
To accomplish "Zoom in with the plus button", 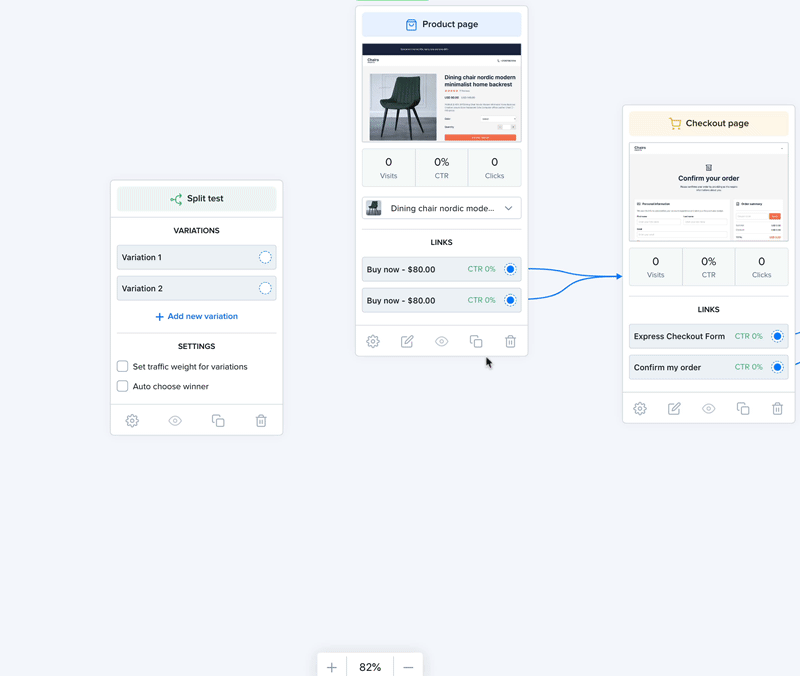I will (x=332, y=667).
